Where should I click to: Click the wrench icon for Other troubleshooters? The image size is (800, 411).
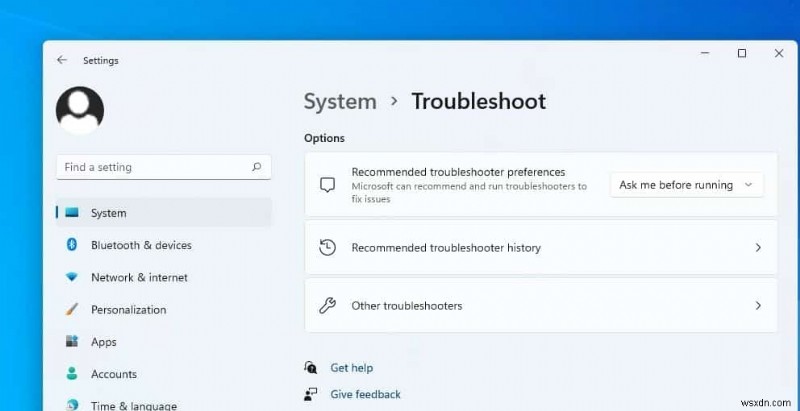point(327,305)
